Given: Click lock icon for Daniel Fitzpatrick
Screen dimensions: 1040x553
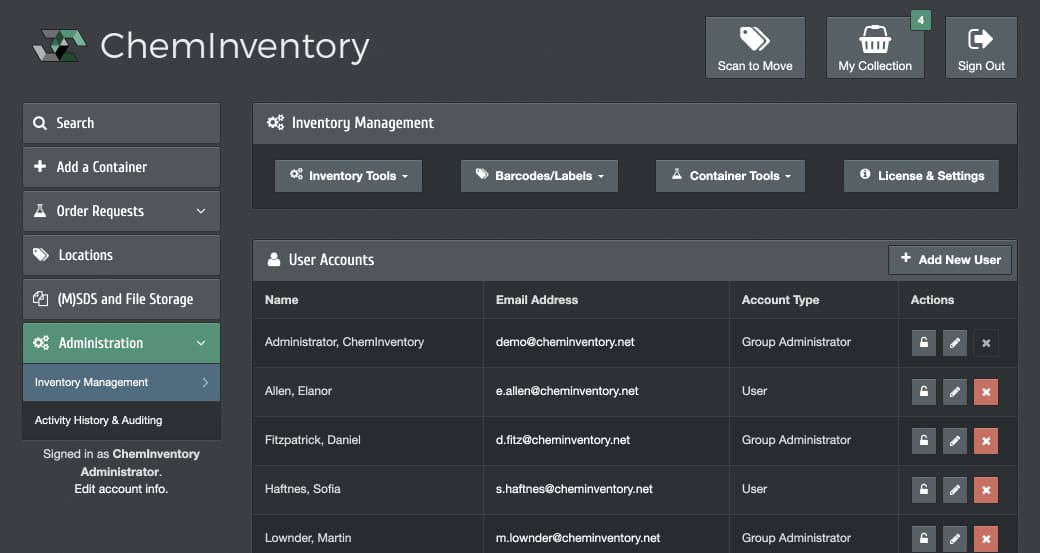Looking at the screenshot, I should [x=923, y=441].
